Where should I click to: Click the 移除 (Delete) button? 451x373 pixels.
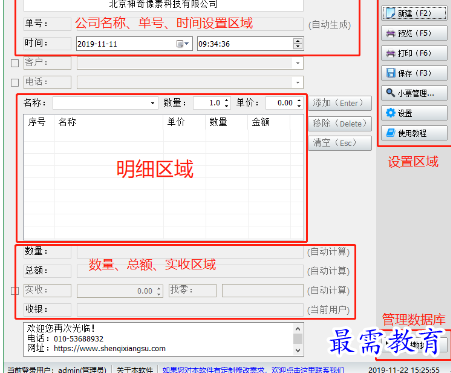(x=340, y=123)
